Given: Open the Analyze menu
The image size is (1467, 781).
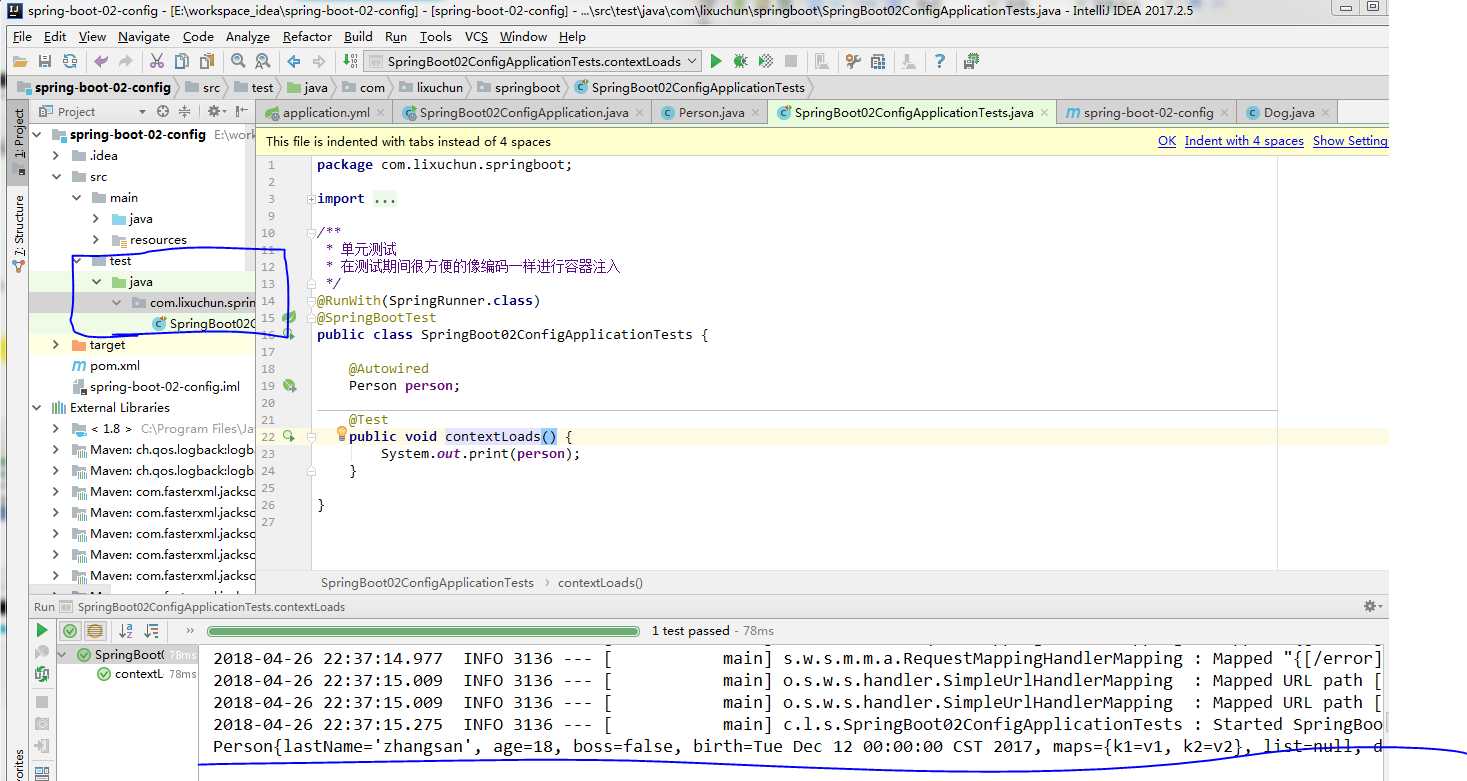Looking at the screenshot, I should pyautogui.click(x=247, y=37).
